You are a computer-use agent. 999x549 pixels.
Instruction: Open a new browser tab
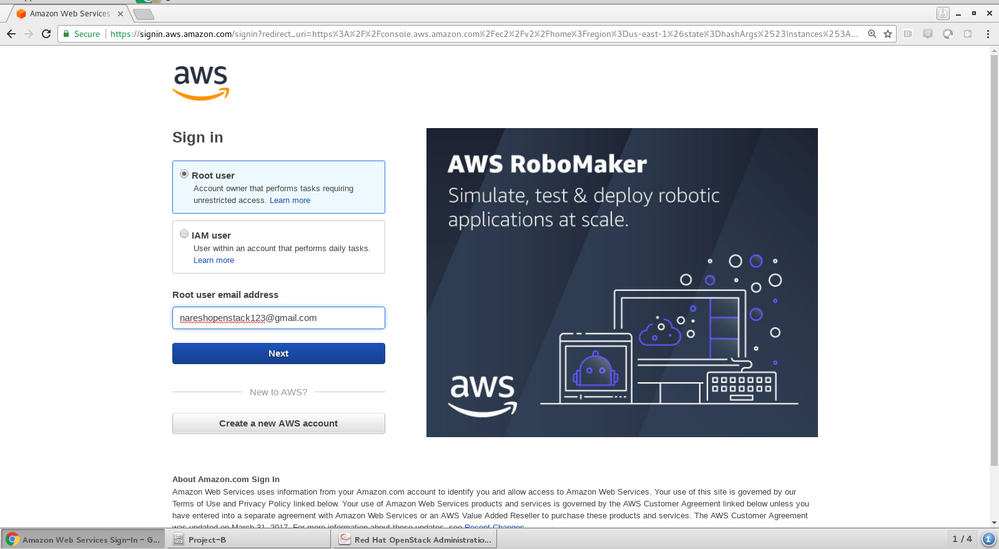click(144, 14)
